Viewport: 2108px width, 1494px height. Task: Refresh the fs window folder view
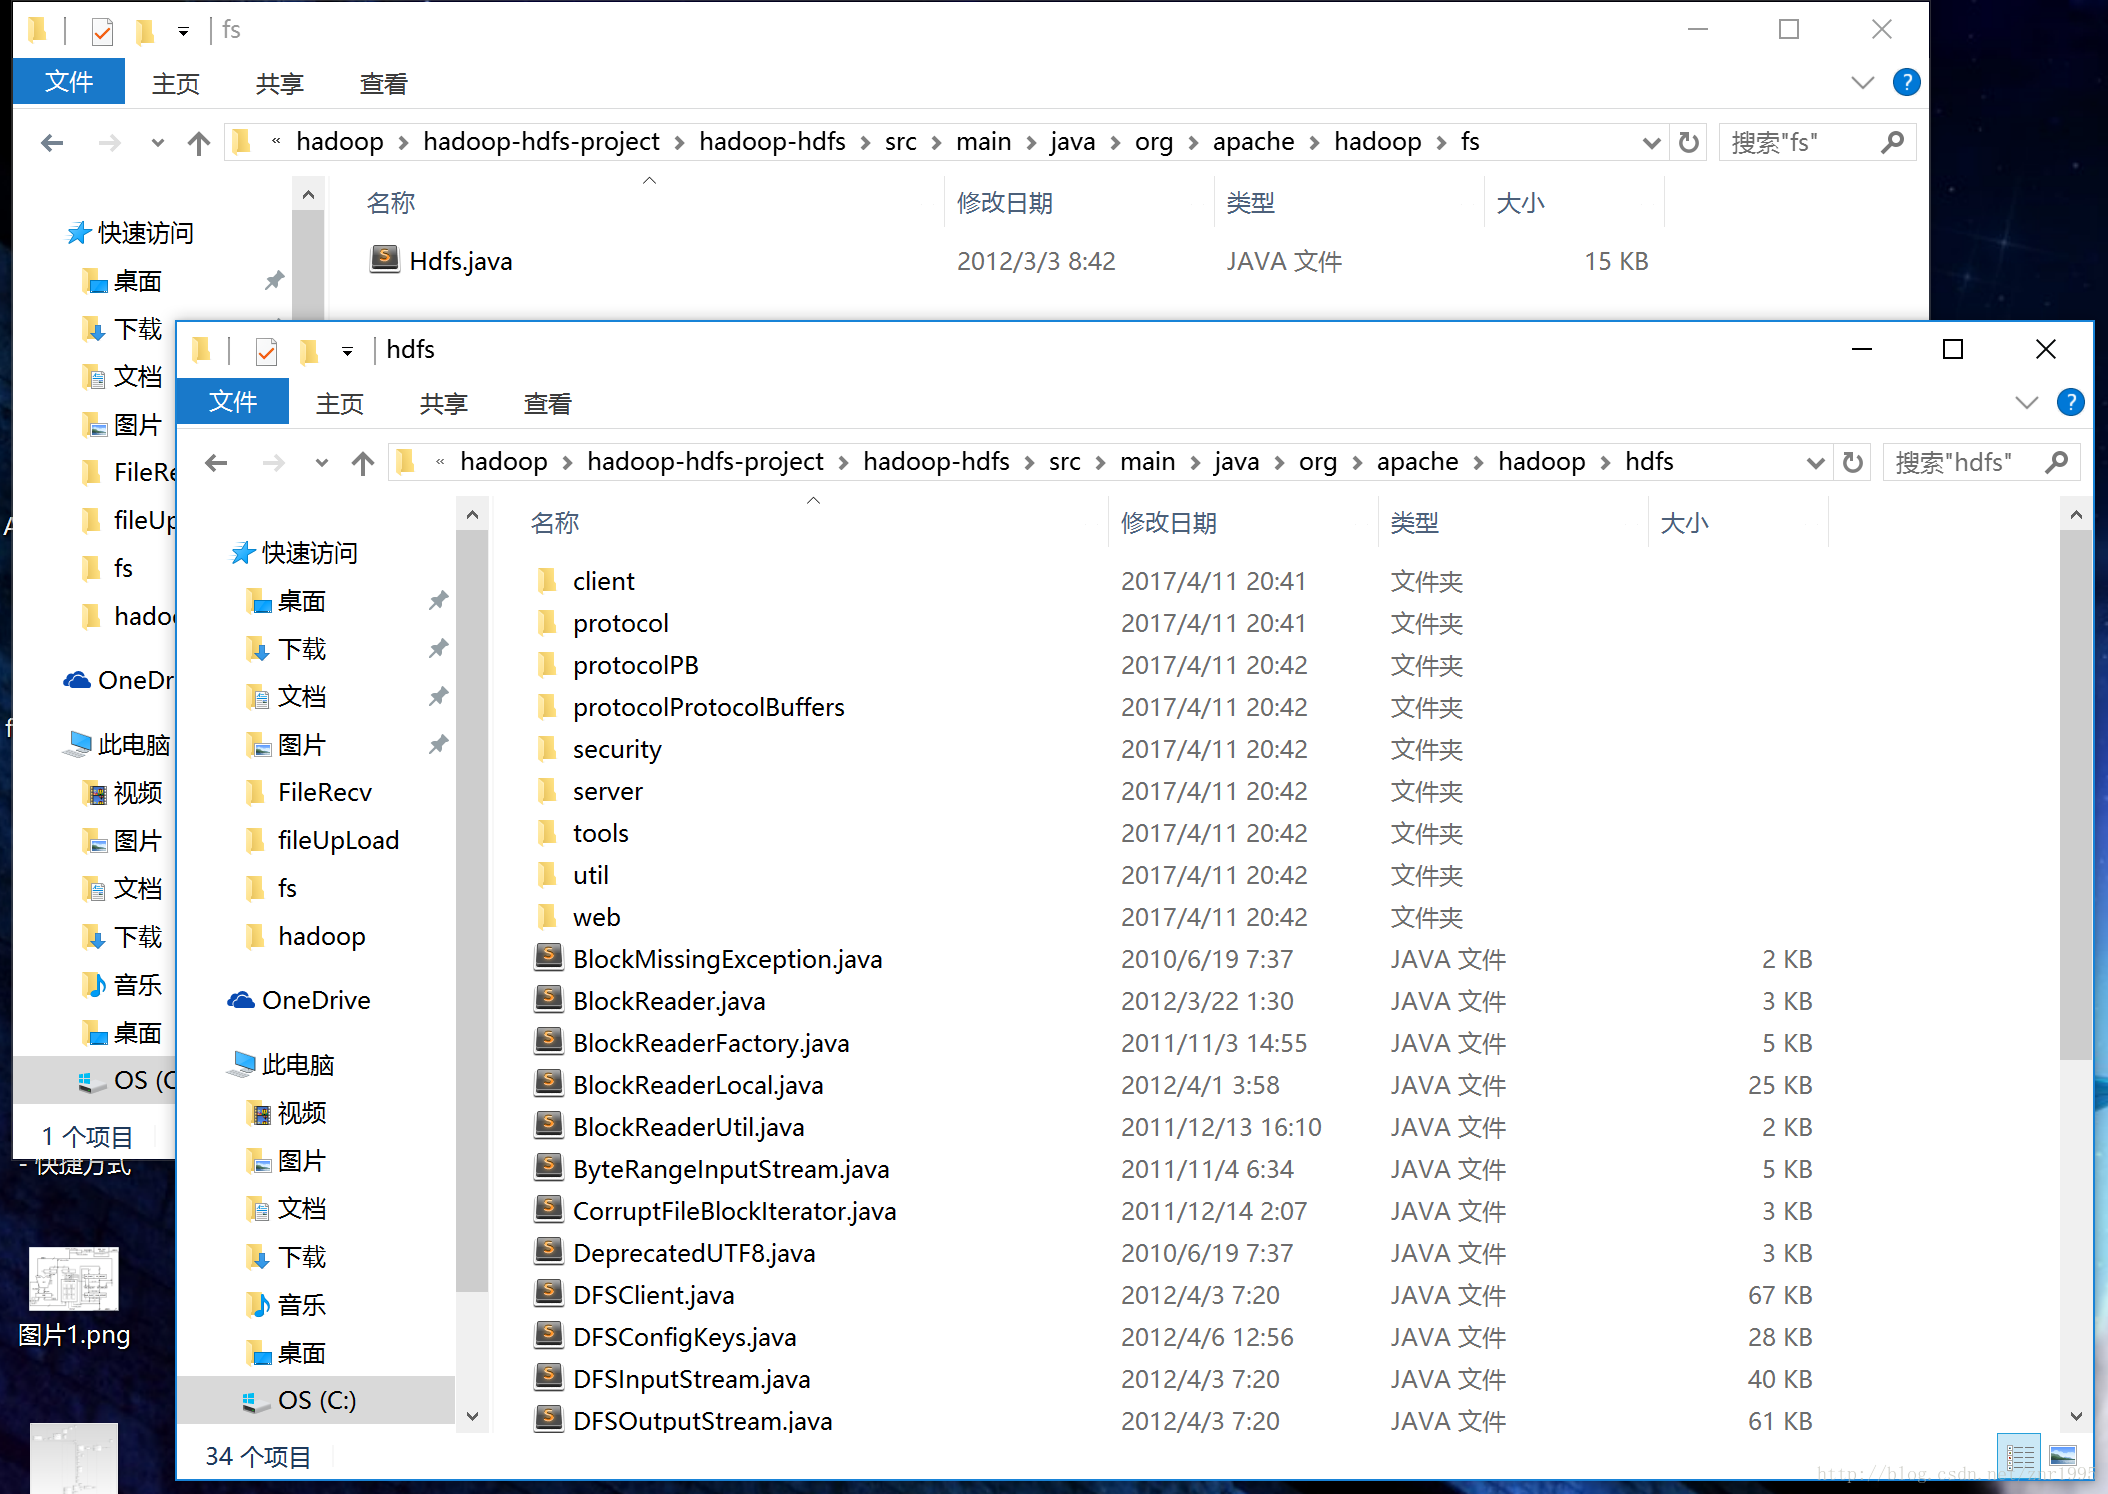[x=1689, y=142]
